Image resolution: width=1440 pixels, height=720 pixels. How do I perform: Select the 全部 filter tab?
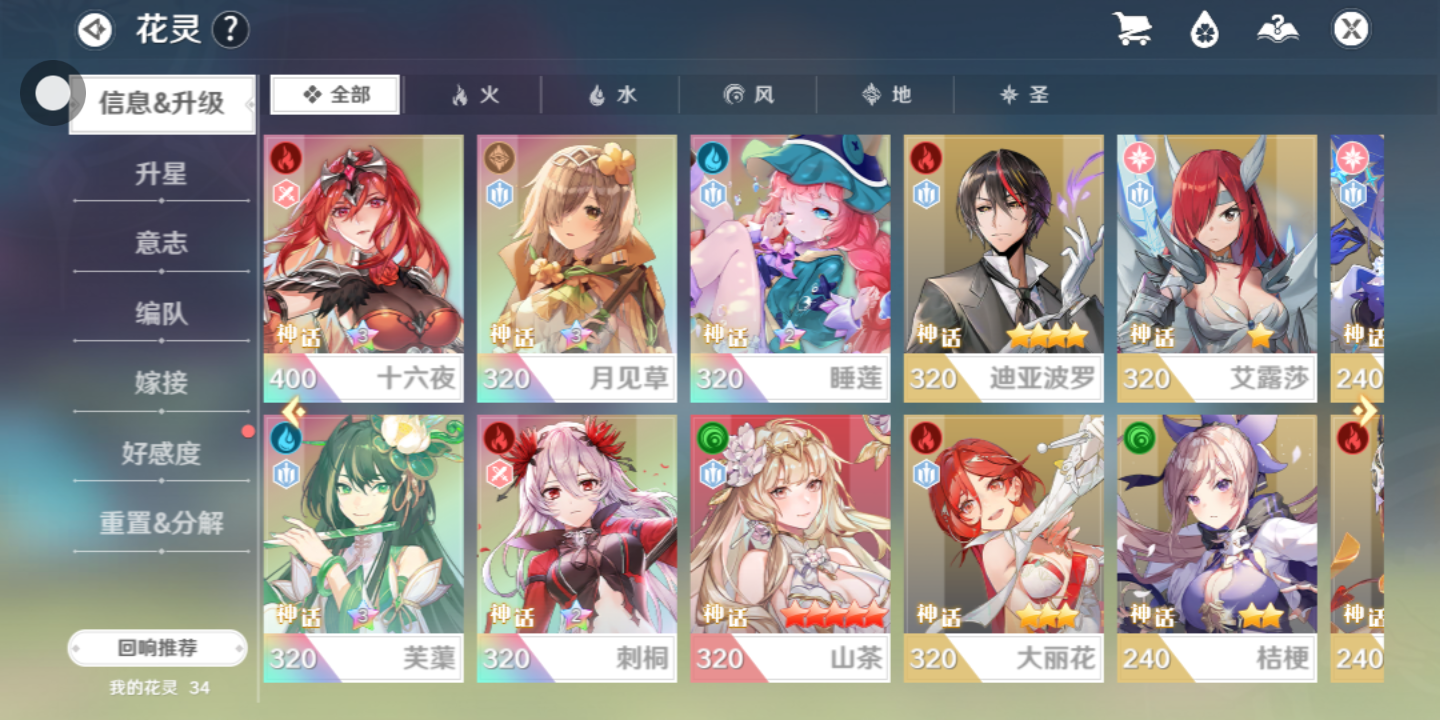[x=335, y=95]
